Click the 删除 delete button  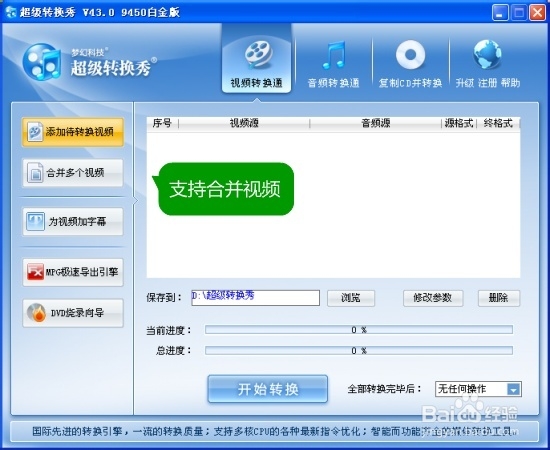pos(499,298)
